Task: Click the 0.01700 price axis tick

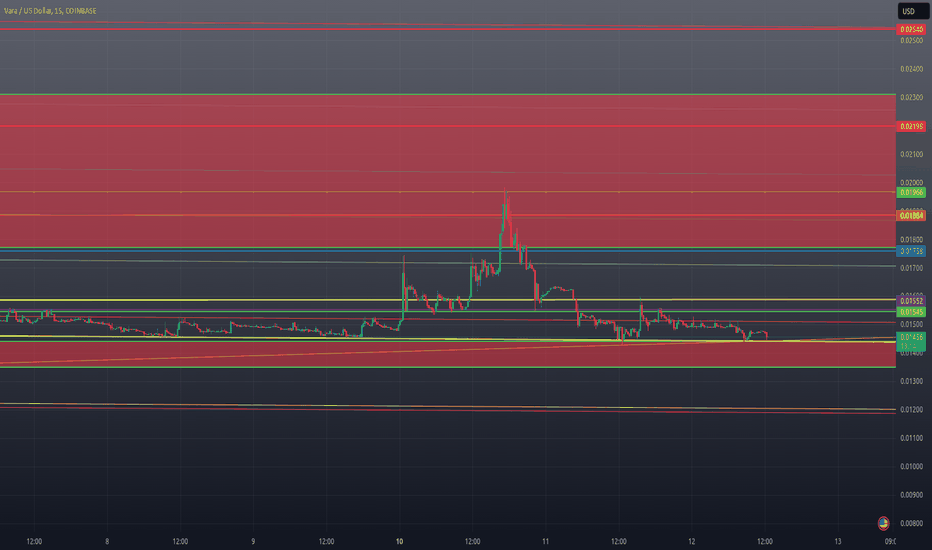Action: pyautogui.click(x=912, y=268)
